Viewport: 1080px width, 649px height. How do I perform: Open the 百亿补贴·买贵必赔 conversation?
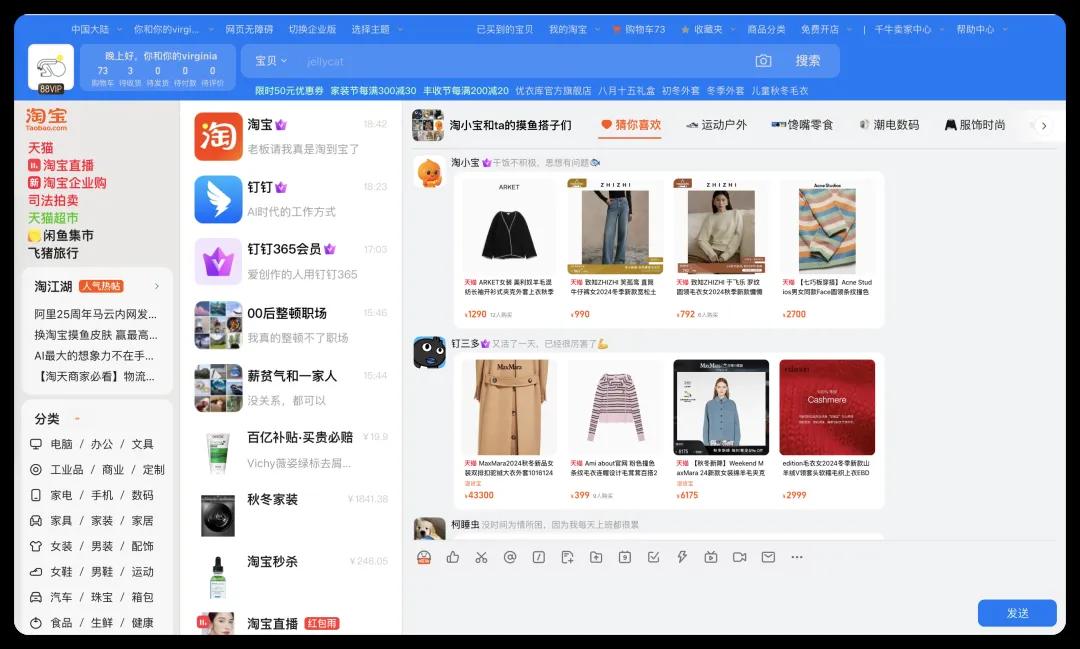[291, 450]
